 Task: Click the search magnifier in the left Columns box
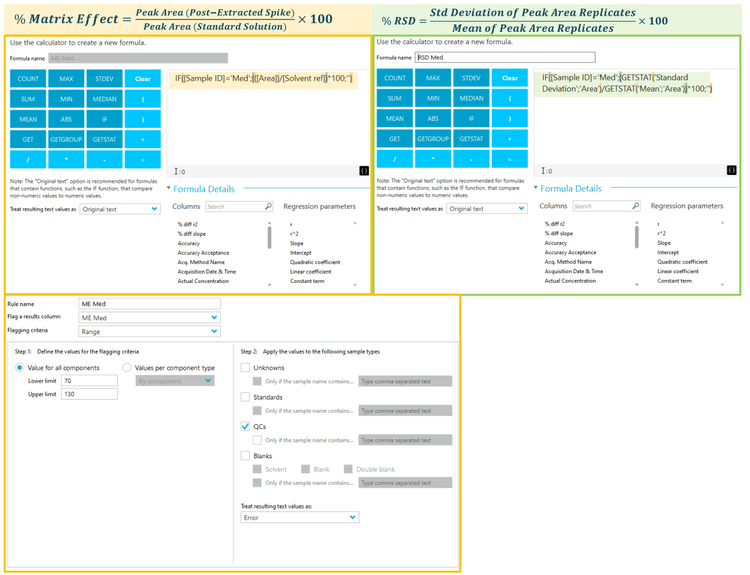(x=268, y=206)
